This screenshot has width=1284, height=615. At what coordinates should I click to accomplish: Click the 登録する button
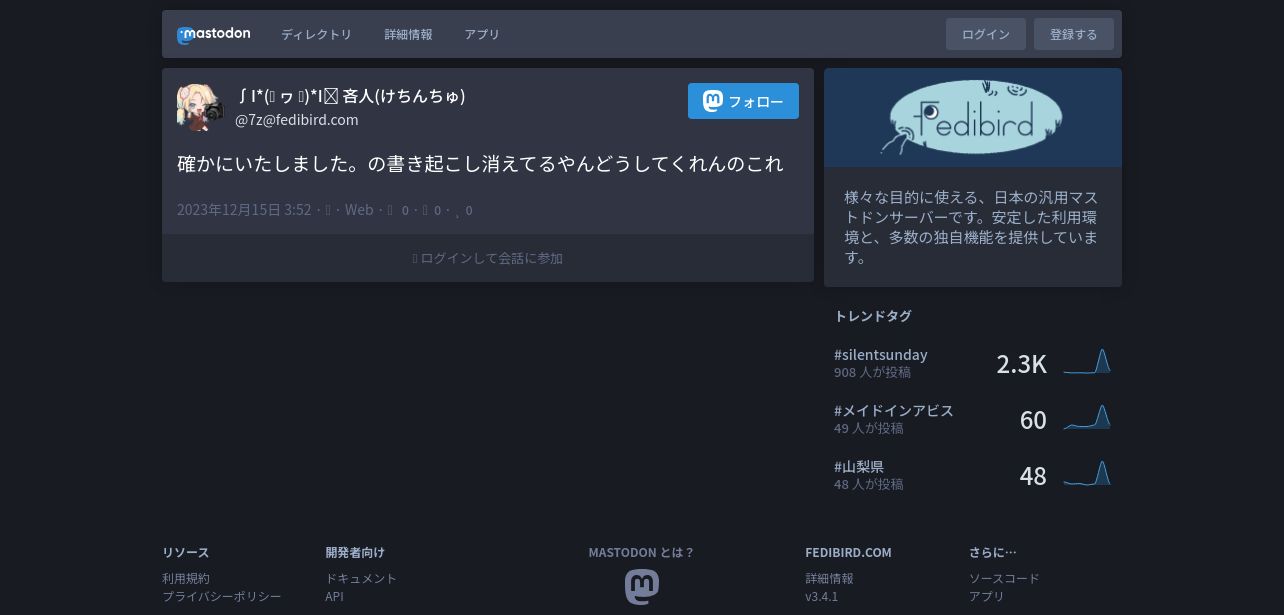point(1074,34)
